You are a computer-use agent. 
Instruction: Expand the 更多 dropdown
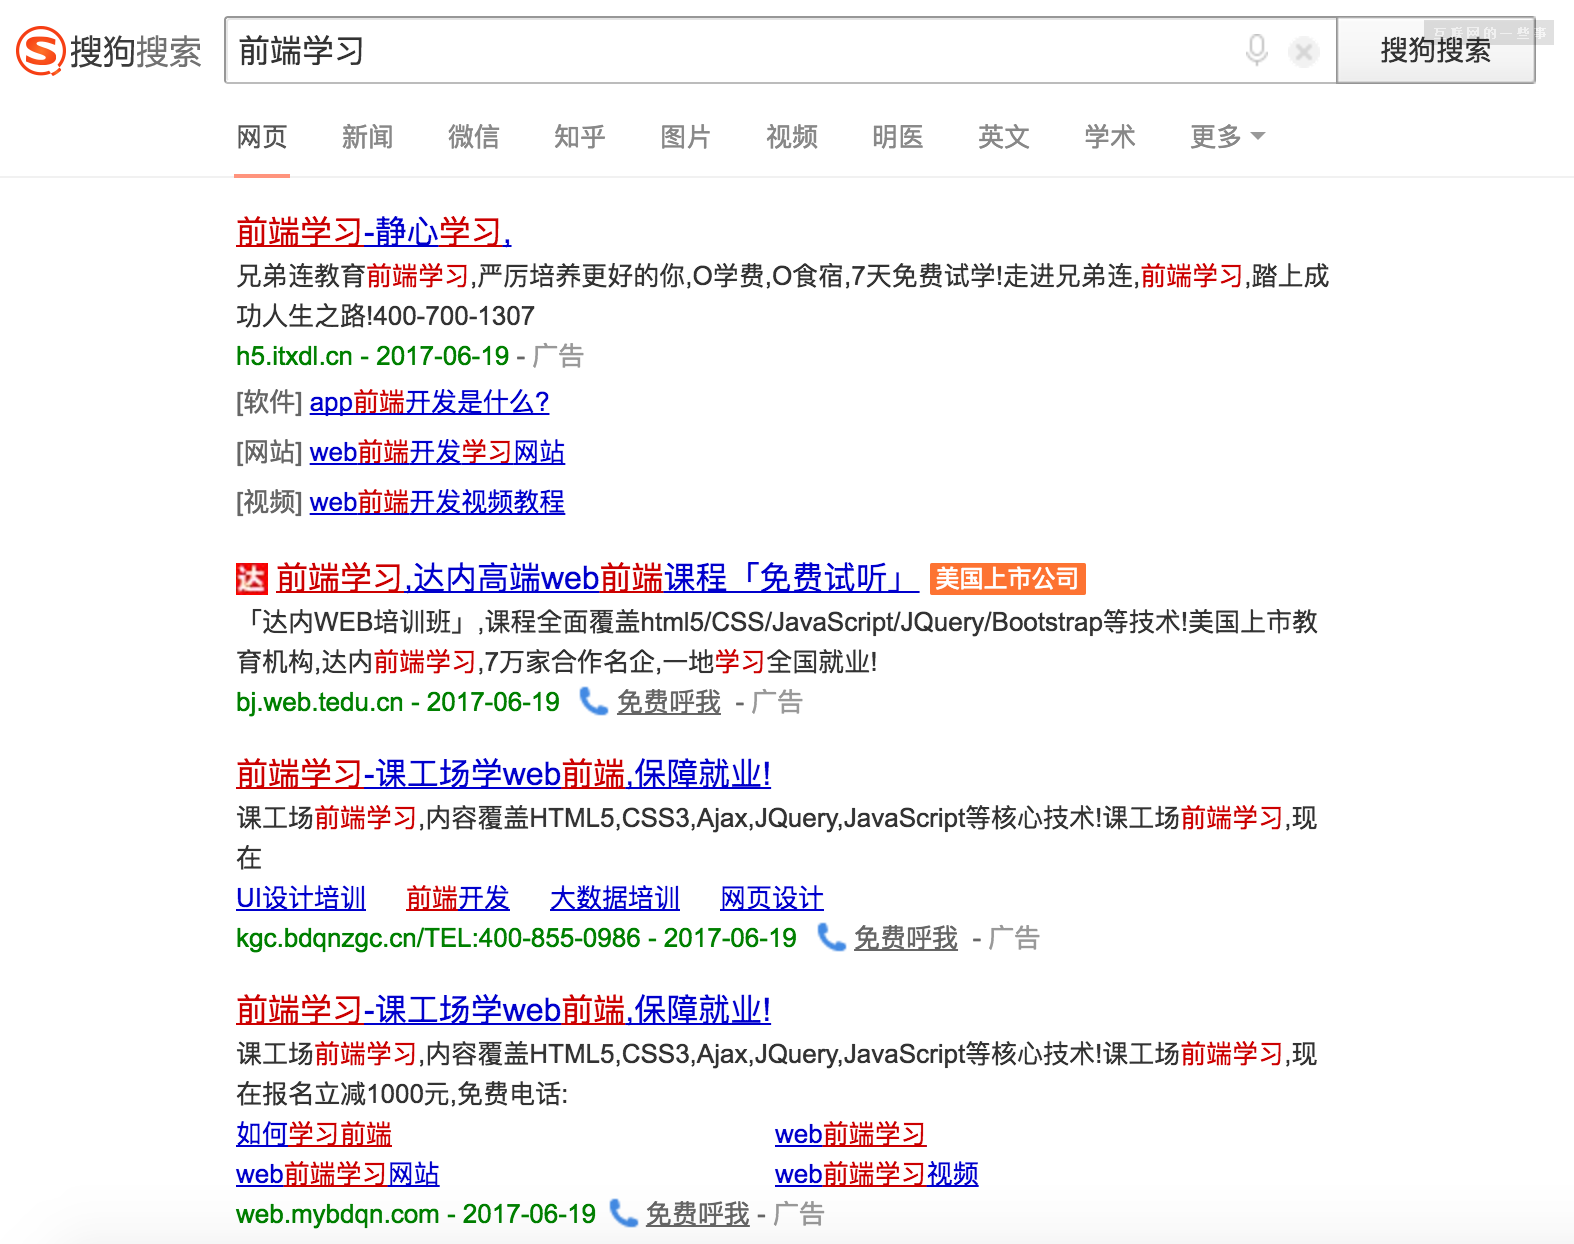point(1227,137)
